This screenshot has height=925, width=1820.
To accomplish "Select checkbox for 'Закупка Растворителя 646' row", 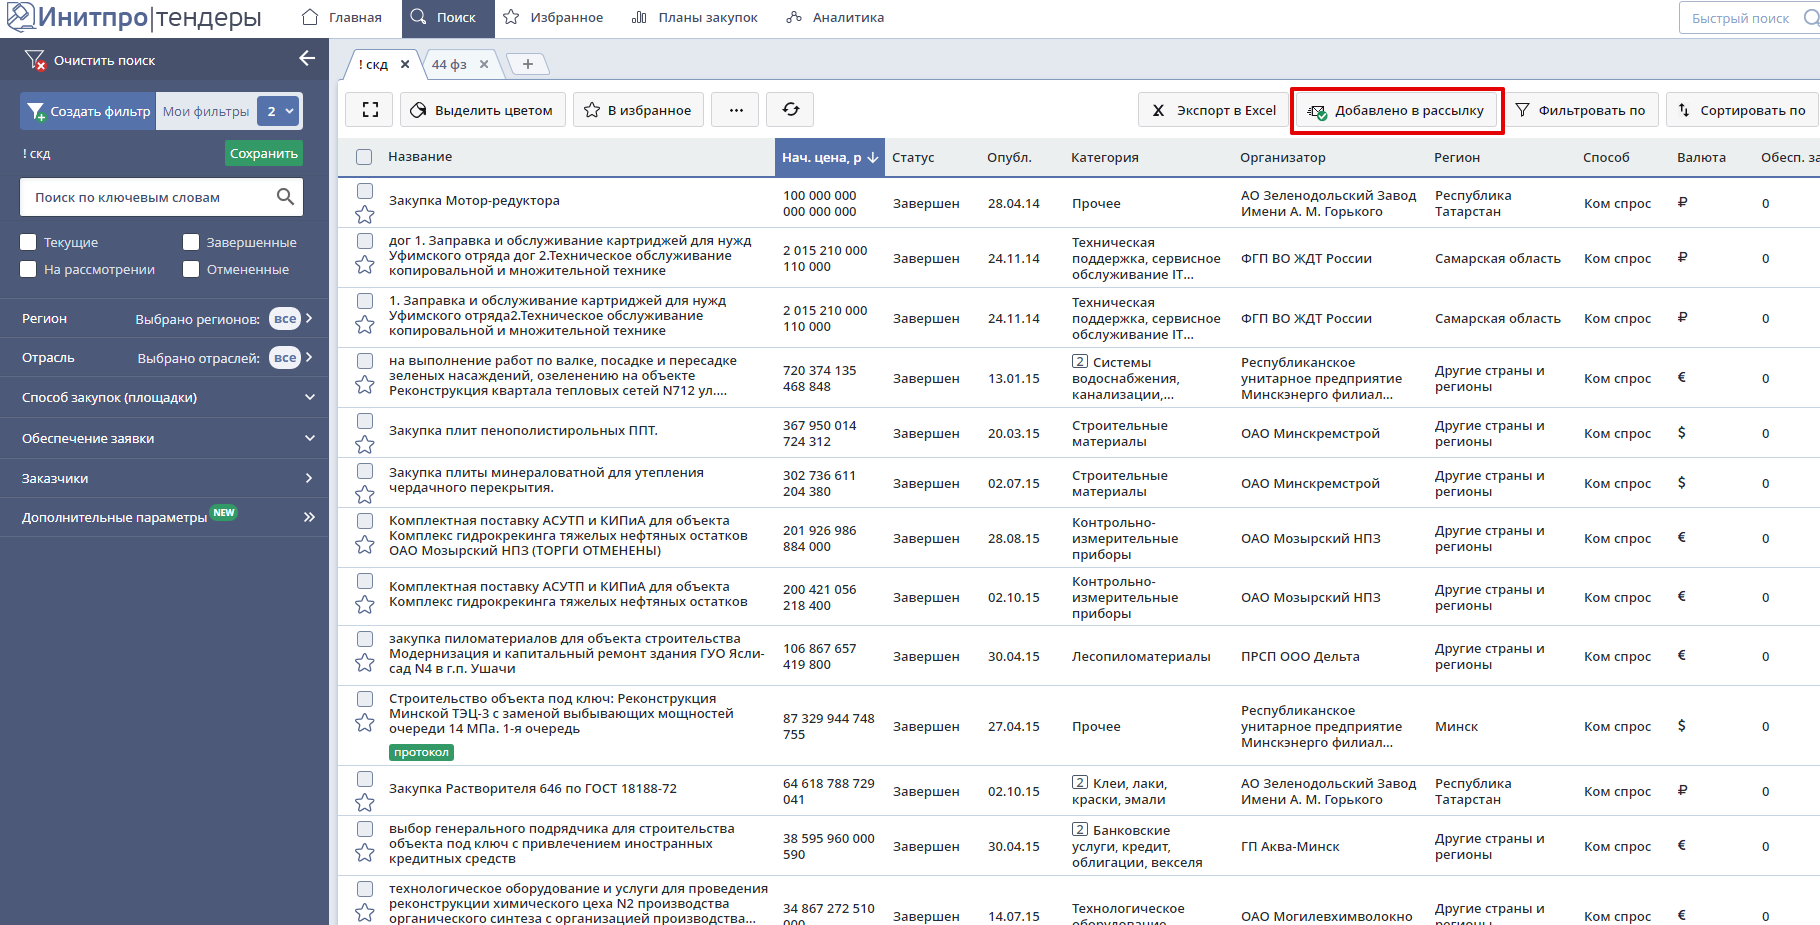I will click(x=365, y=778).
